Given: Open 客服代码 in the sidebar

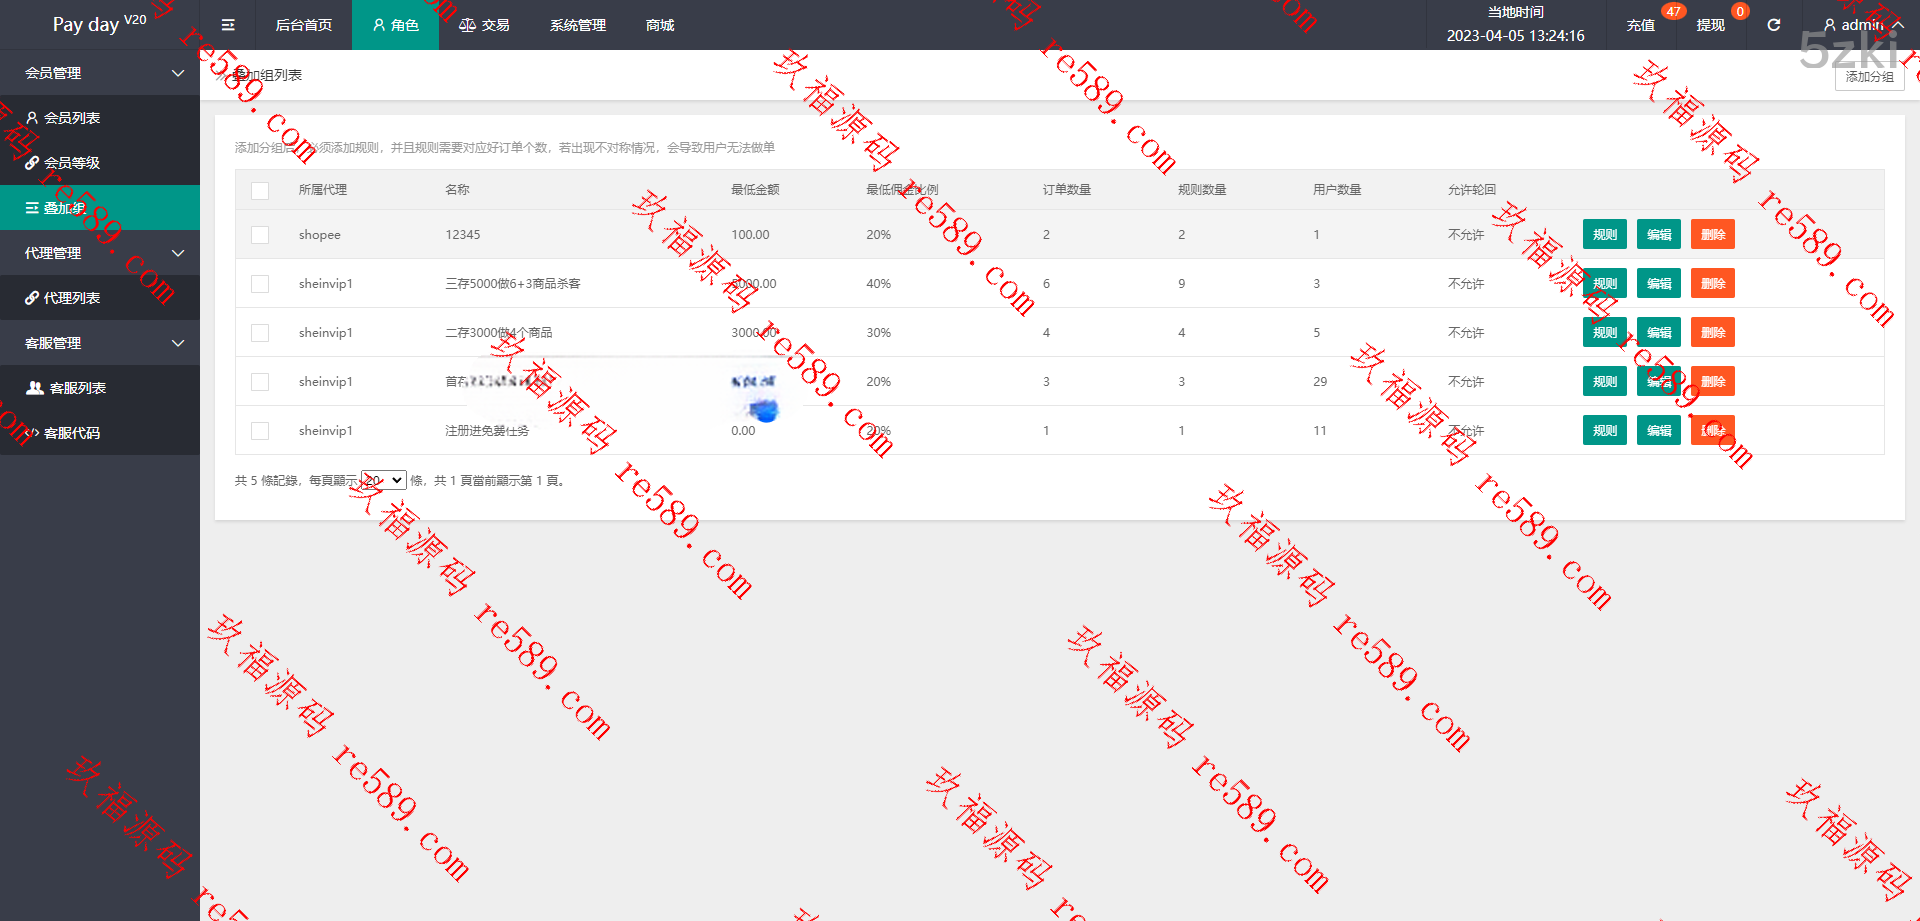Looking at the screenshot, I should (72, 433).
